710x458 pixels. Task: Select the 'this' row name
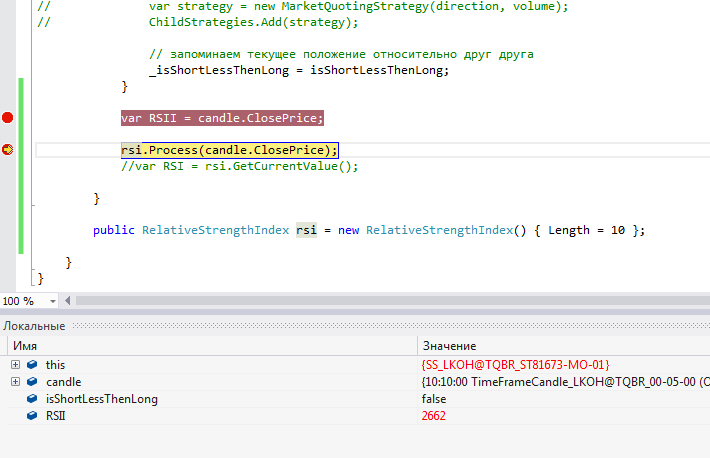click(x=55, y=365)
